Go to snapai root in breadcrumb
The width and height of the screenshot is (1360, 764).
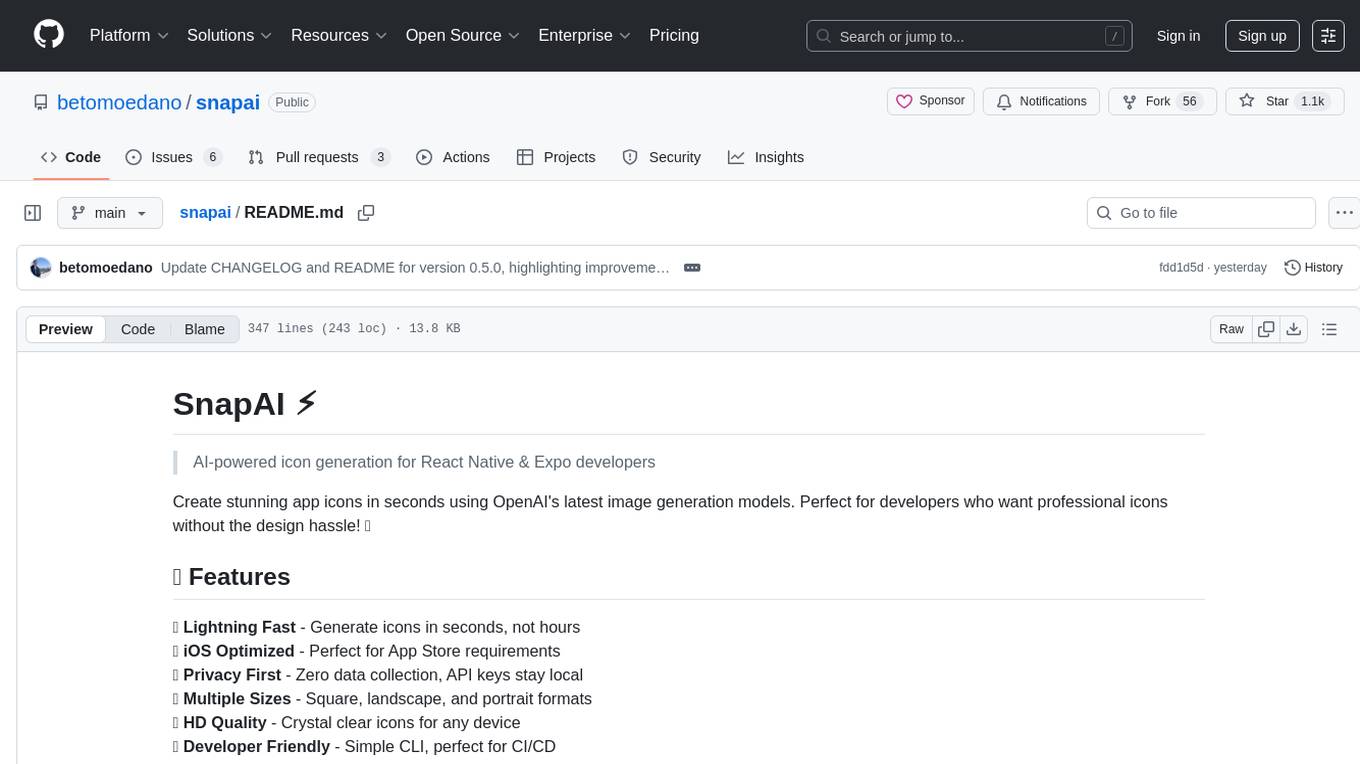coord(205,212)
